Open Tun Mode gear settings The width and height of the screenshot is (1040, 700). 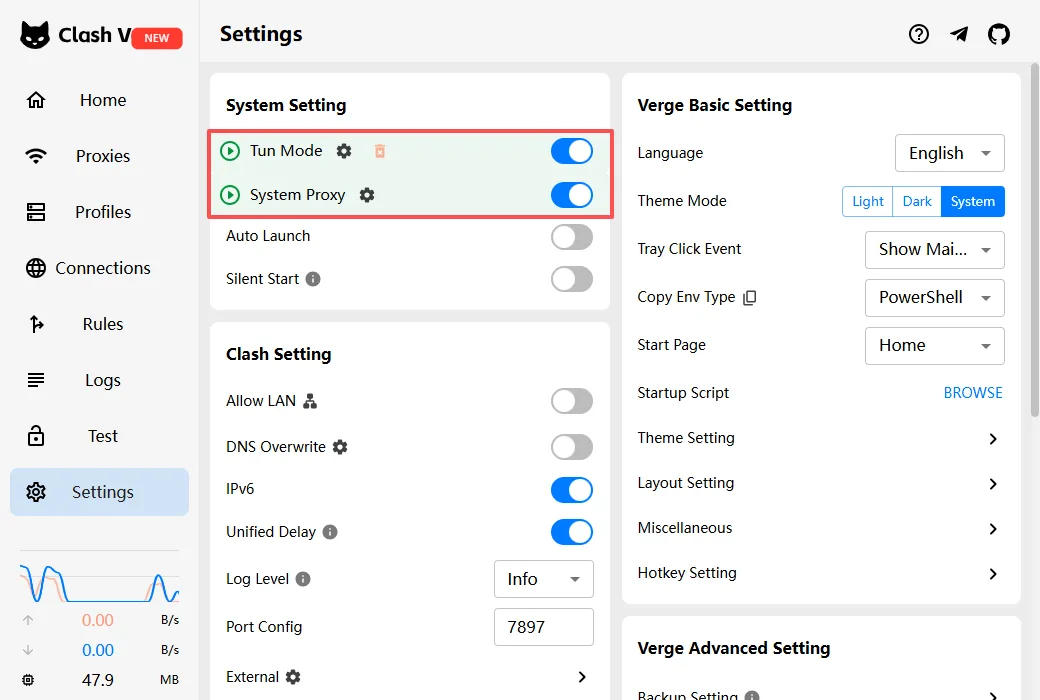344,151
